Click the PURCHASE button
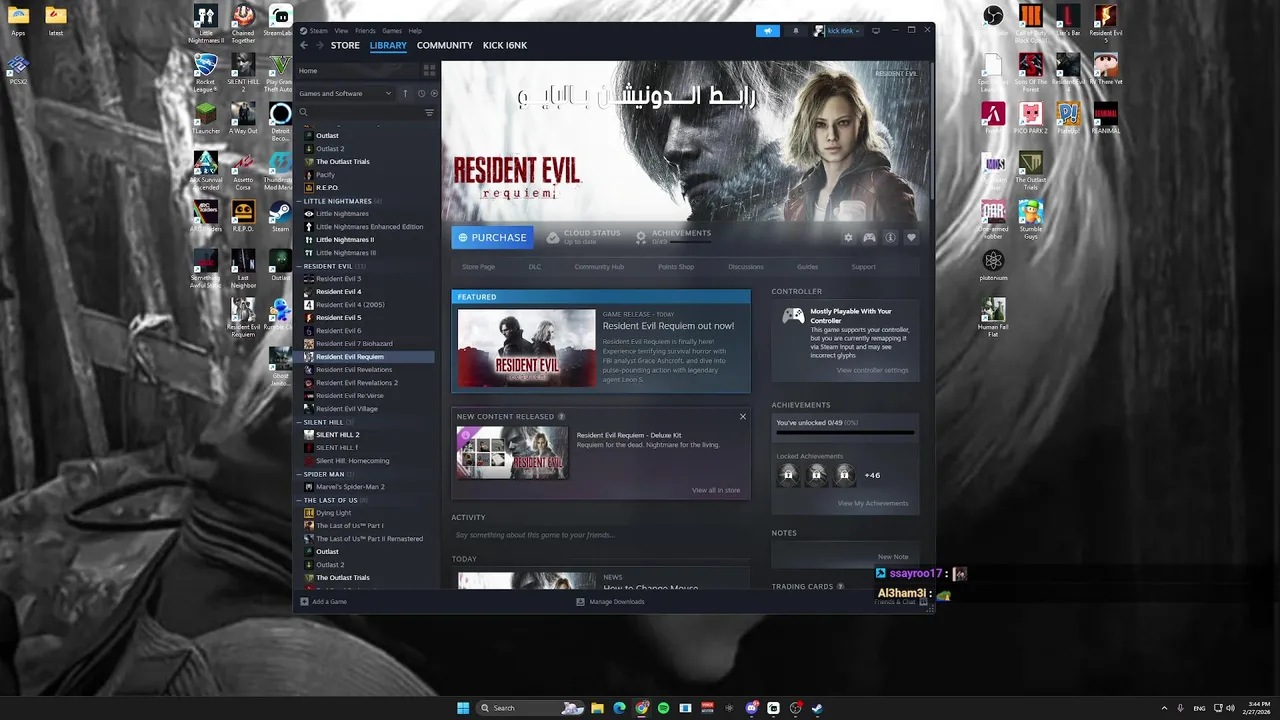The height and width of the screenshot is (720, 1280). click(x=492, y=237)
